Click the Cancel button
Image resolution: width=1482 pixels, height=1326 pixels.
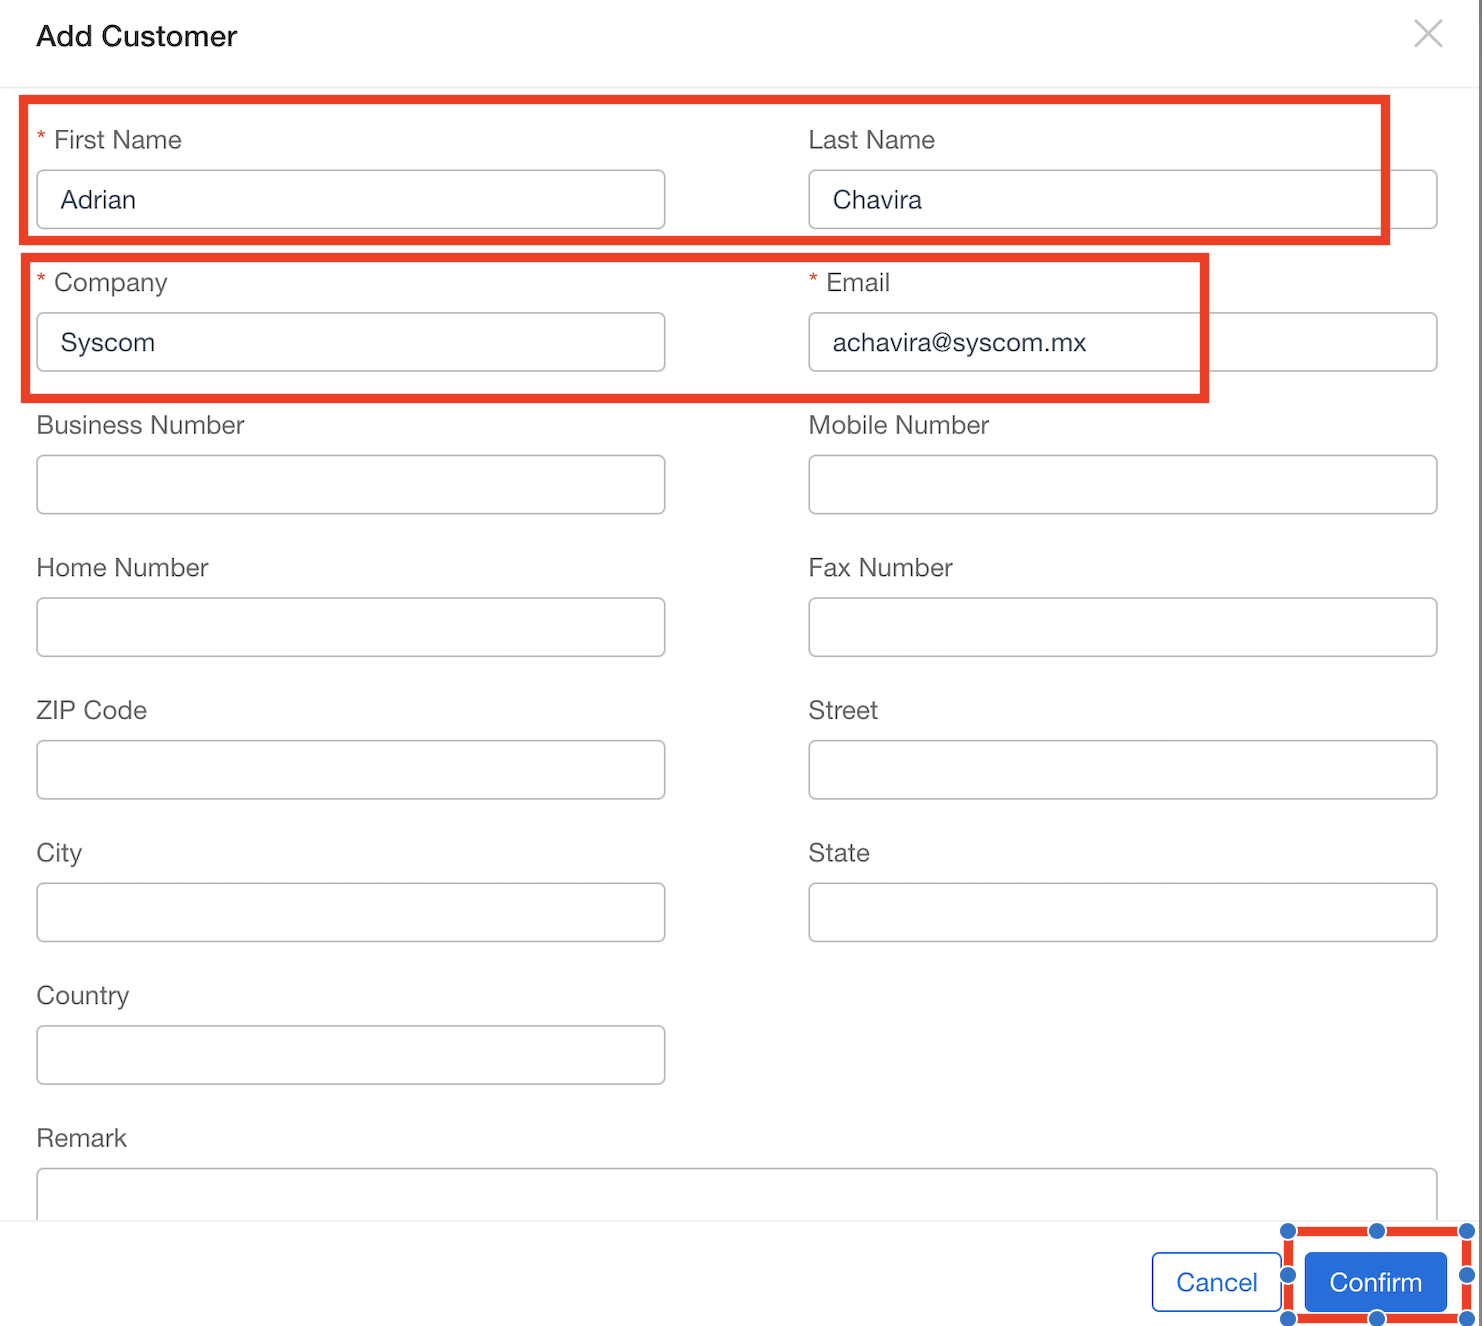click(1216, 1282)
